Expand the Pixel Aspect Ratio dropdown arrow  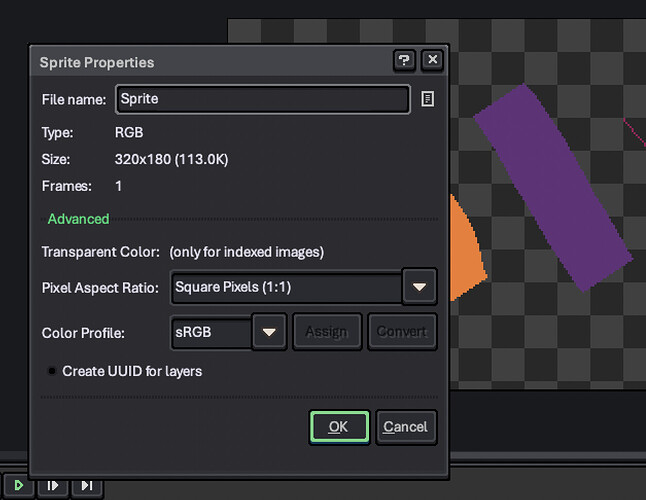419,287
